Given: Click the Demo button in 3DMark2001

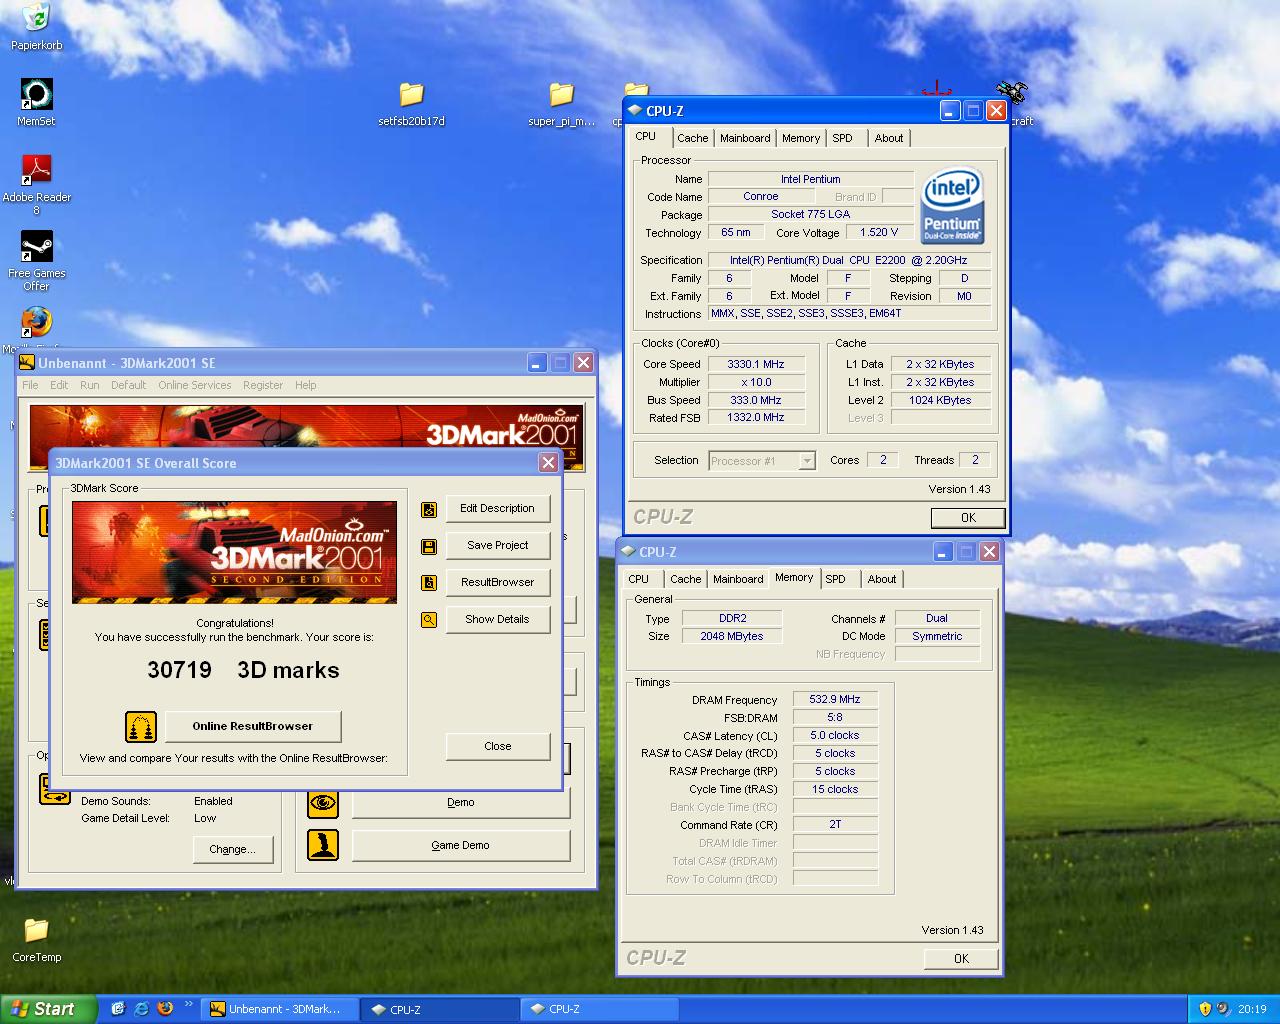Looking at the screenshot, I should pyautogui.click(x=460, y=803).
